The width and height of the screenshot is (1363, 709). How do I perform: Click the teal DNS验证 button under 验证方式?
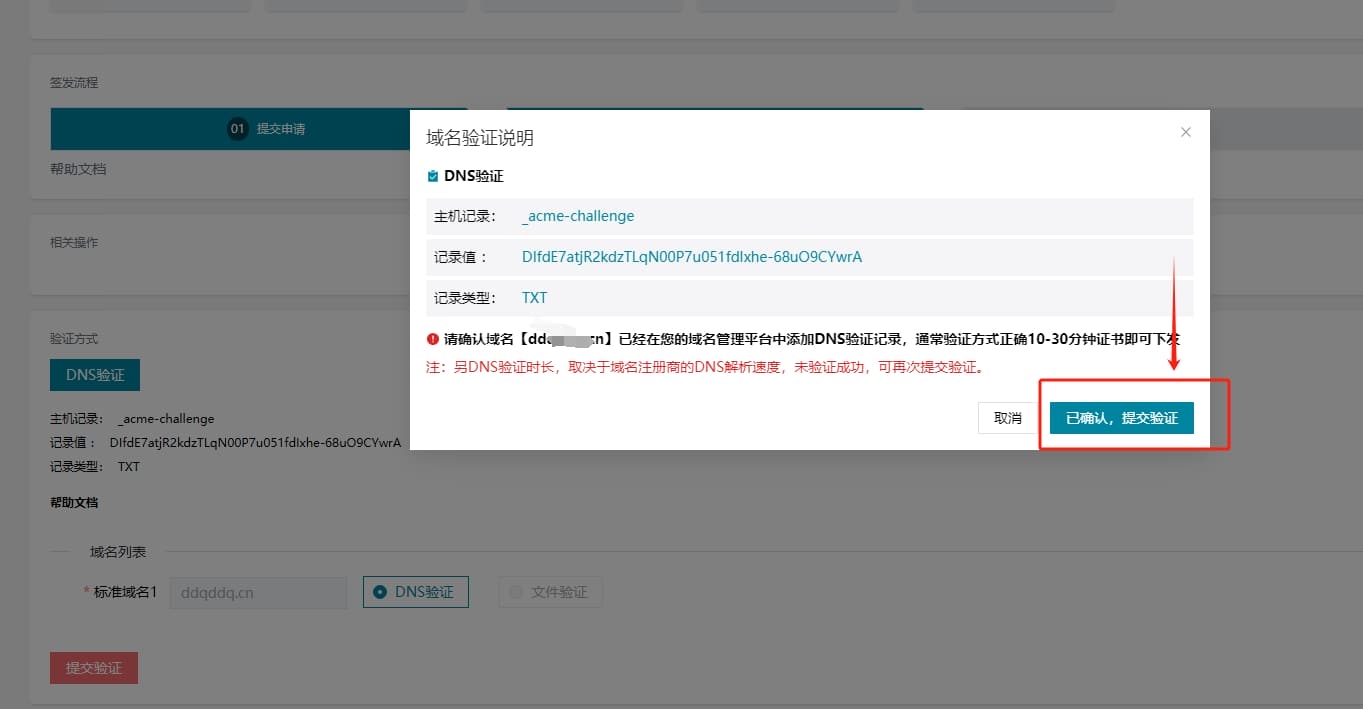click(x=95, y=375)
